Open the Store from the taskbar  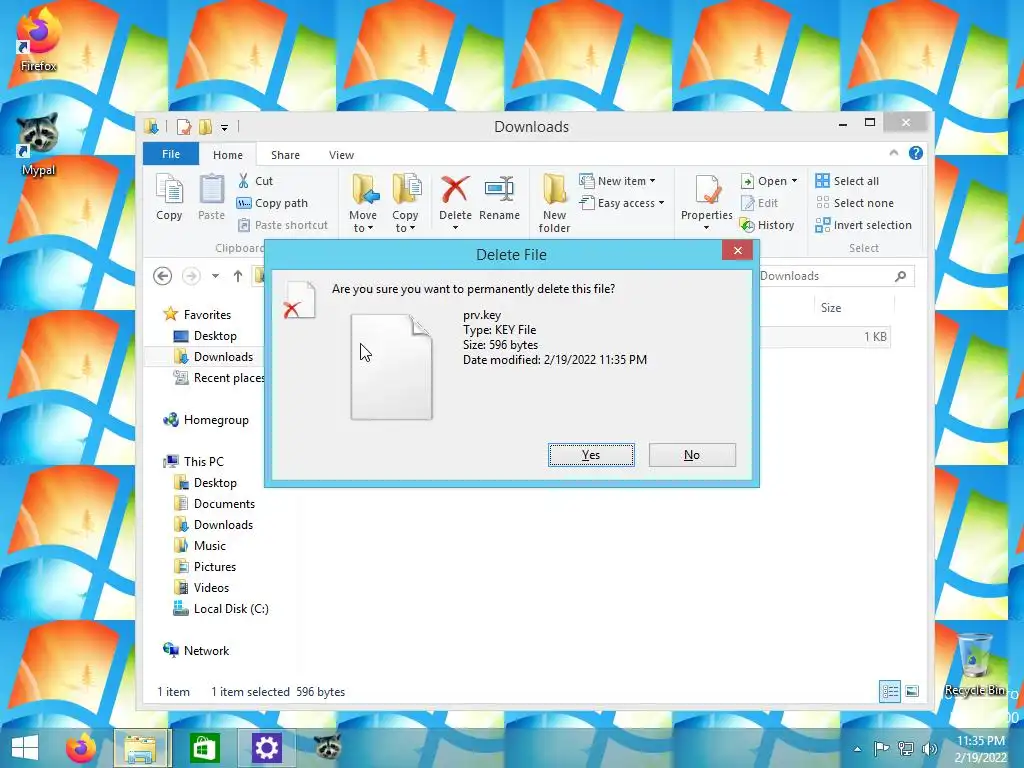click(204, 748)
